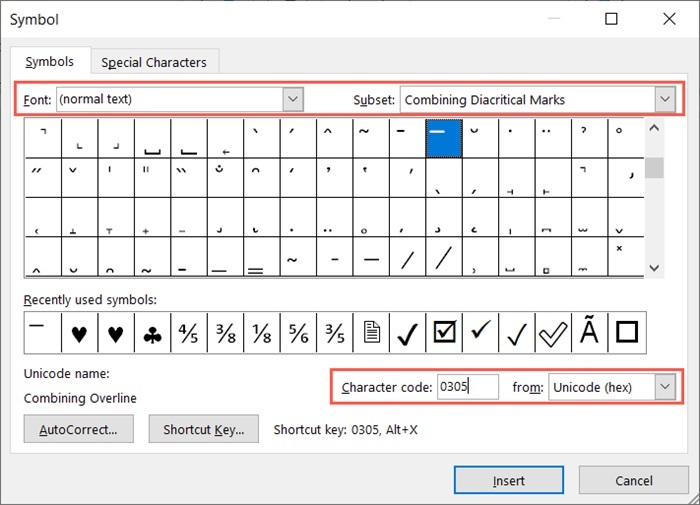Pick the ring above symbol in top row
The height and width of the screenshot is (505, 700).
coord(625,138)
